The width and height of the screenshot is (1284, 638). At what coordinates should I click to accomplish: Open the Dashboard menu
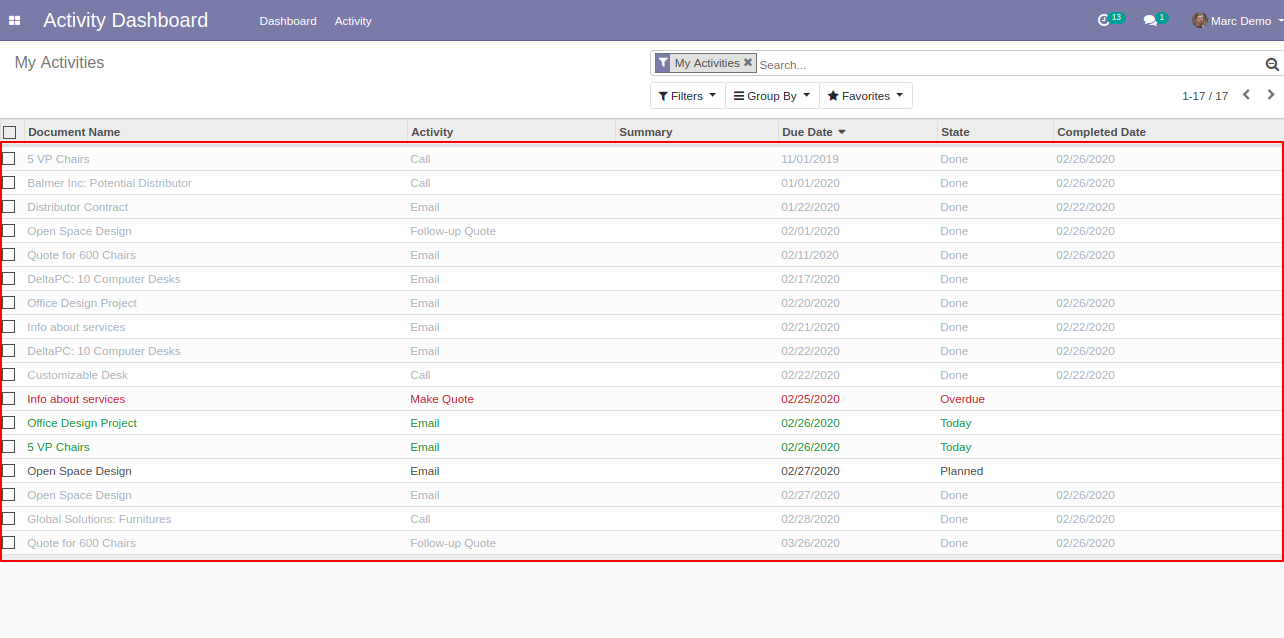coord(288,21)
